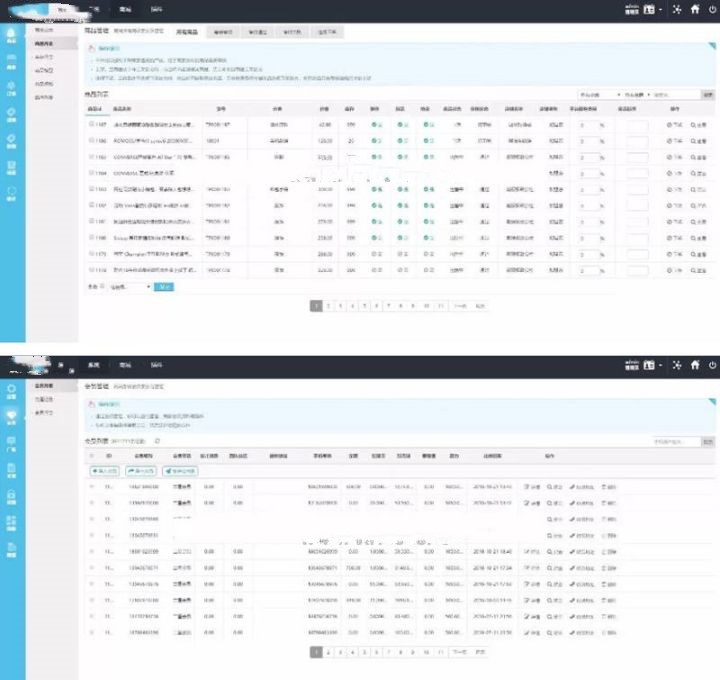Click the home icon in the upper panel header
This screenshot has height=680, width=720.
click(693, 9)
